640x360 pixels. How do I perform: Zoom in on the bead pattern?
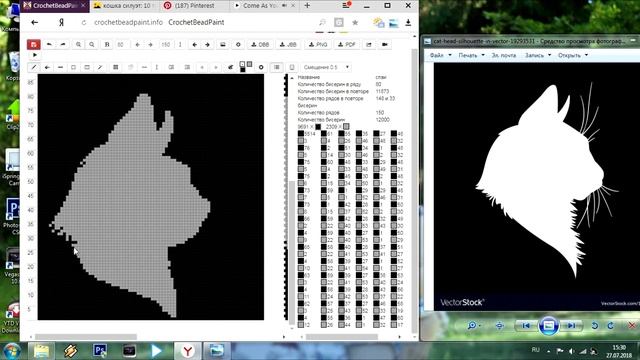[x=78, y=44]
